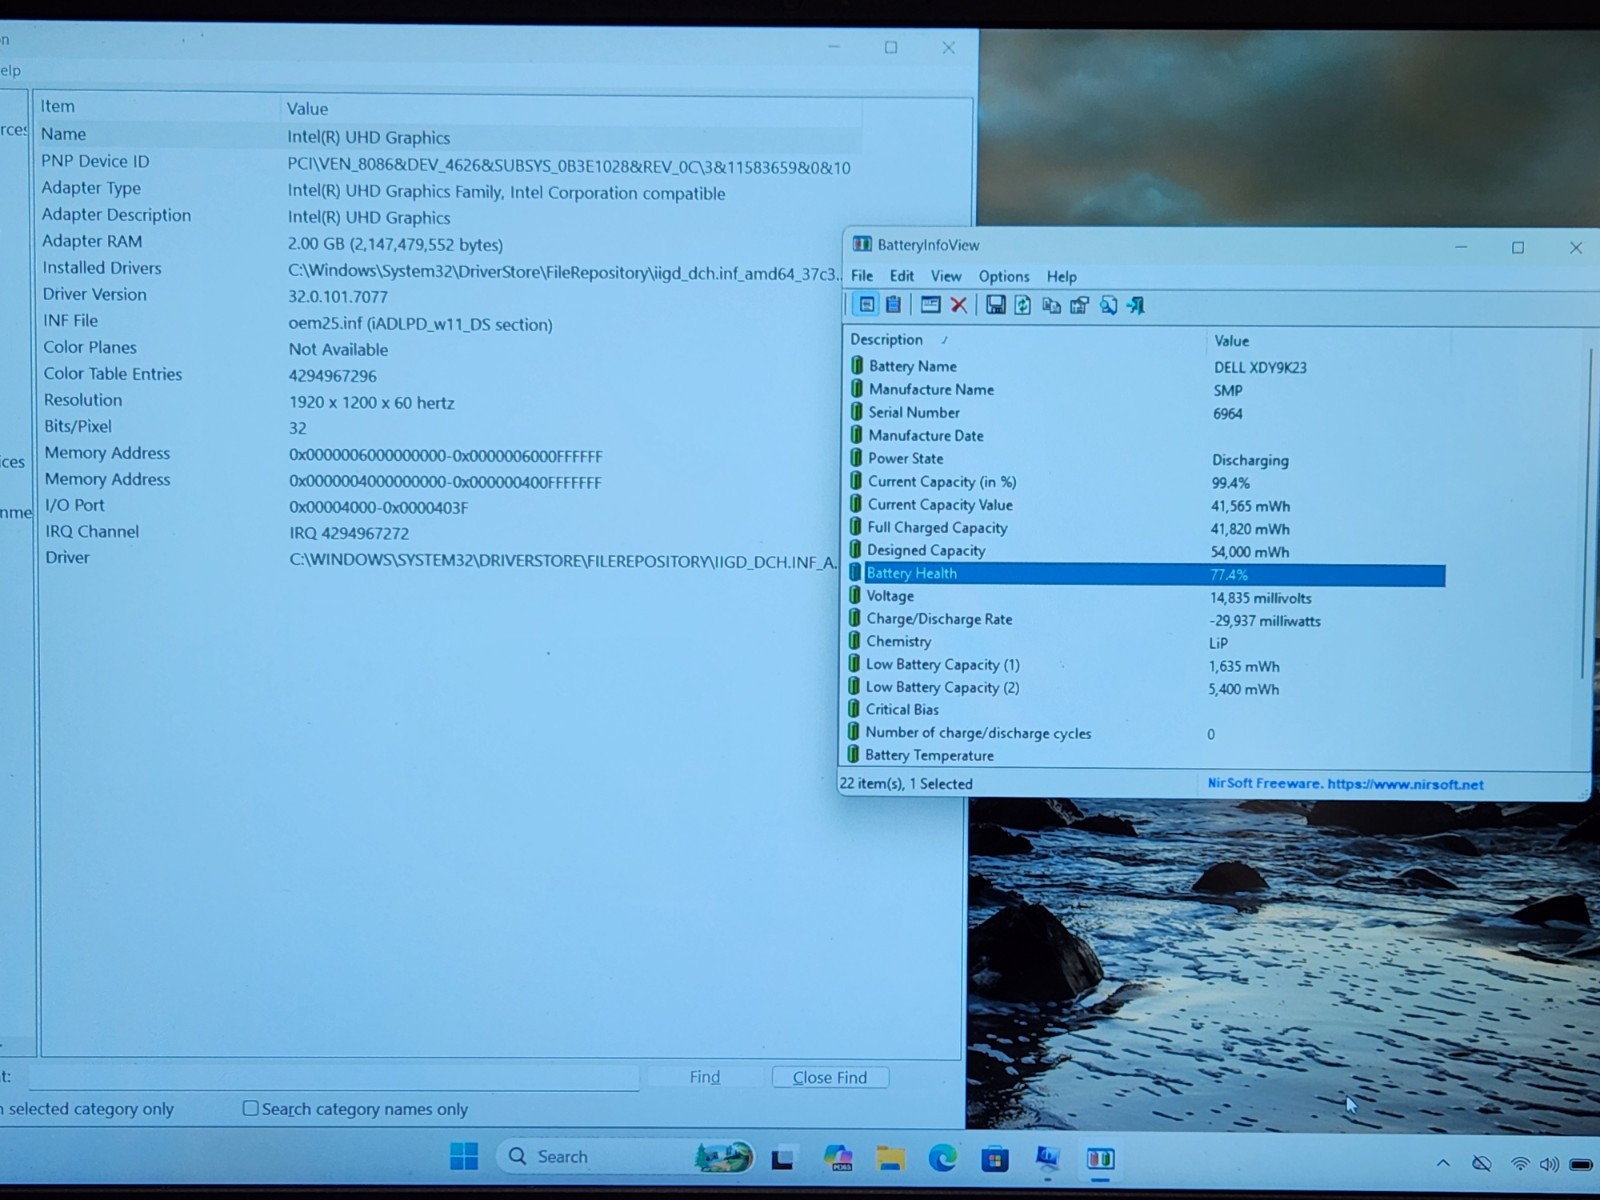Click the Find button in System Information
The image size is (1600, 1200).
[704, 1077]
